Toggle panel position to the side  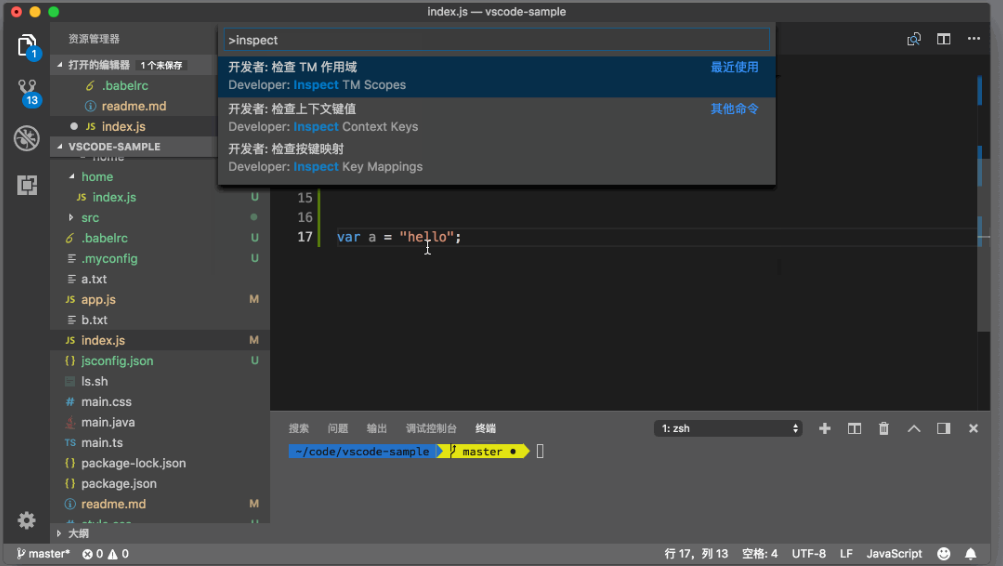click(943, 428)
